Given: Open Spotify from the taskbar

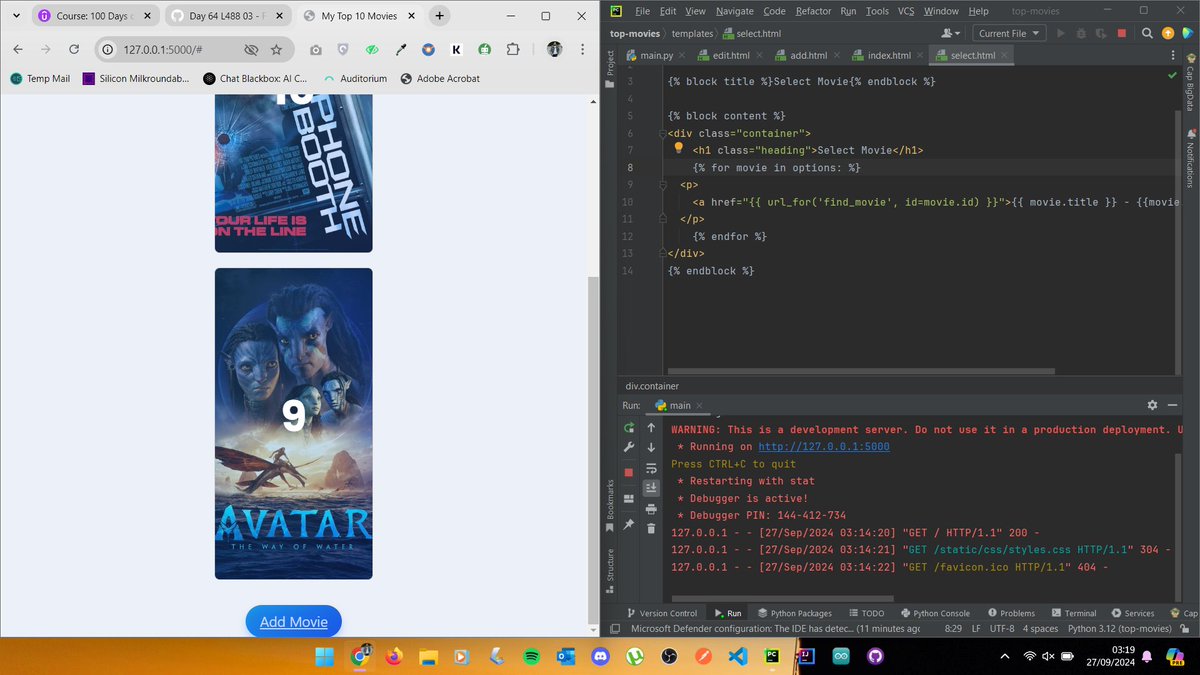Looking at the screenshot, I should (531, 656).
